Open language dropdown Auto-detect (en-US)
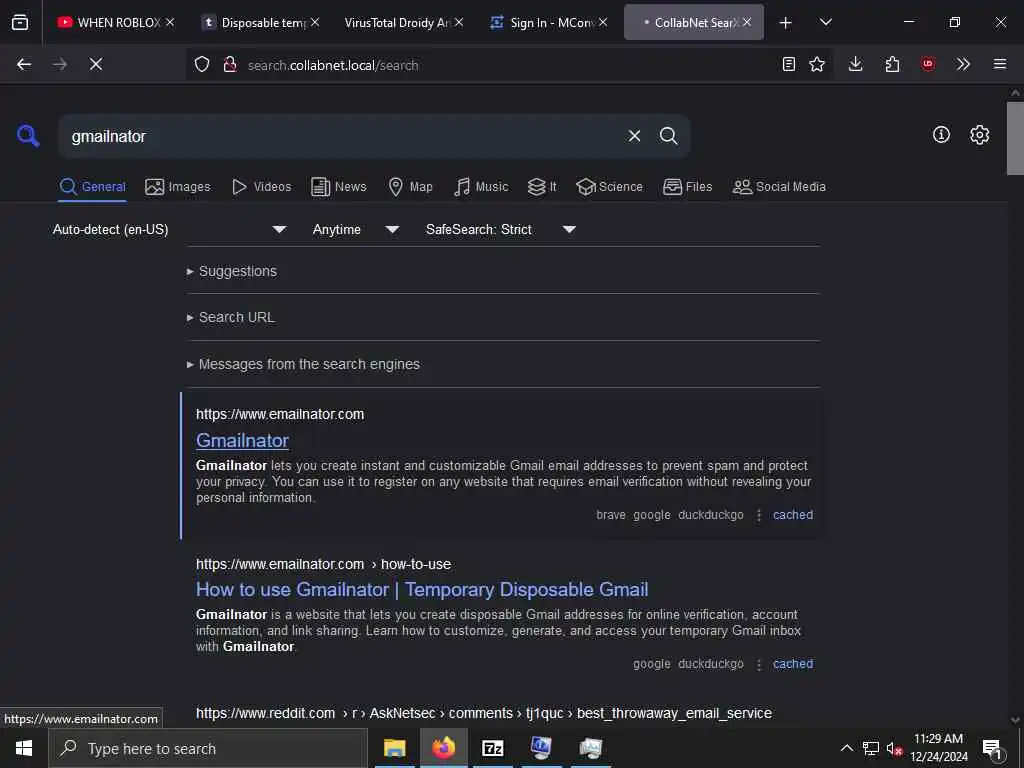The image size is (1024, 768). click(x=170, y=229)
